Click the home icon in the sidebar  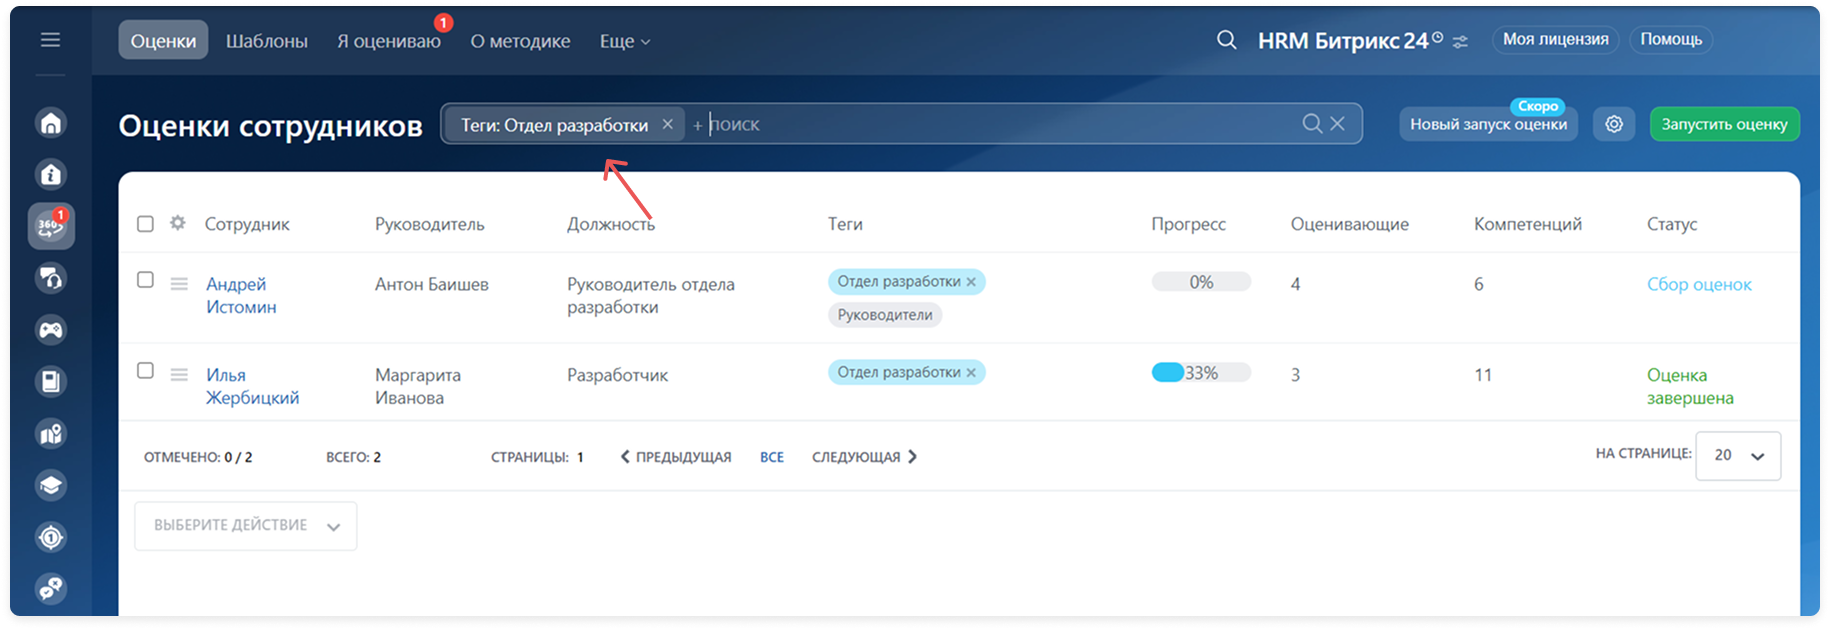tap(51, 123)
